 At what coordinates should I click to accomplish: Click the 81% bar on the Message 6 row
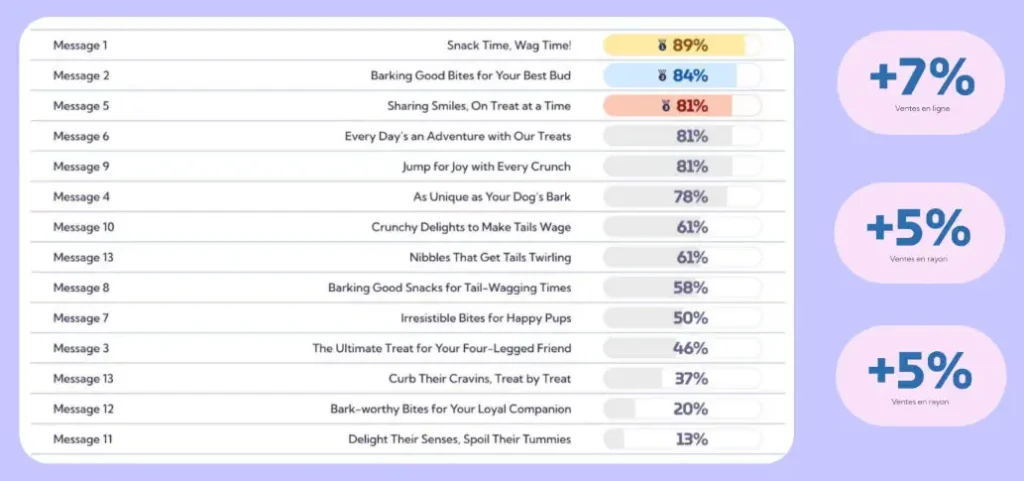pyautogui.click(x=681, y=136)
